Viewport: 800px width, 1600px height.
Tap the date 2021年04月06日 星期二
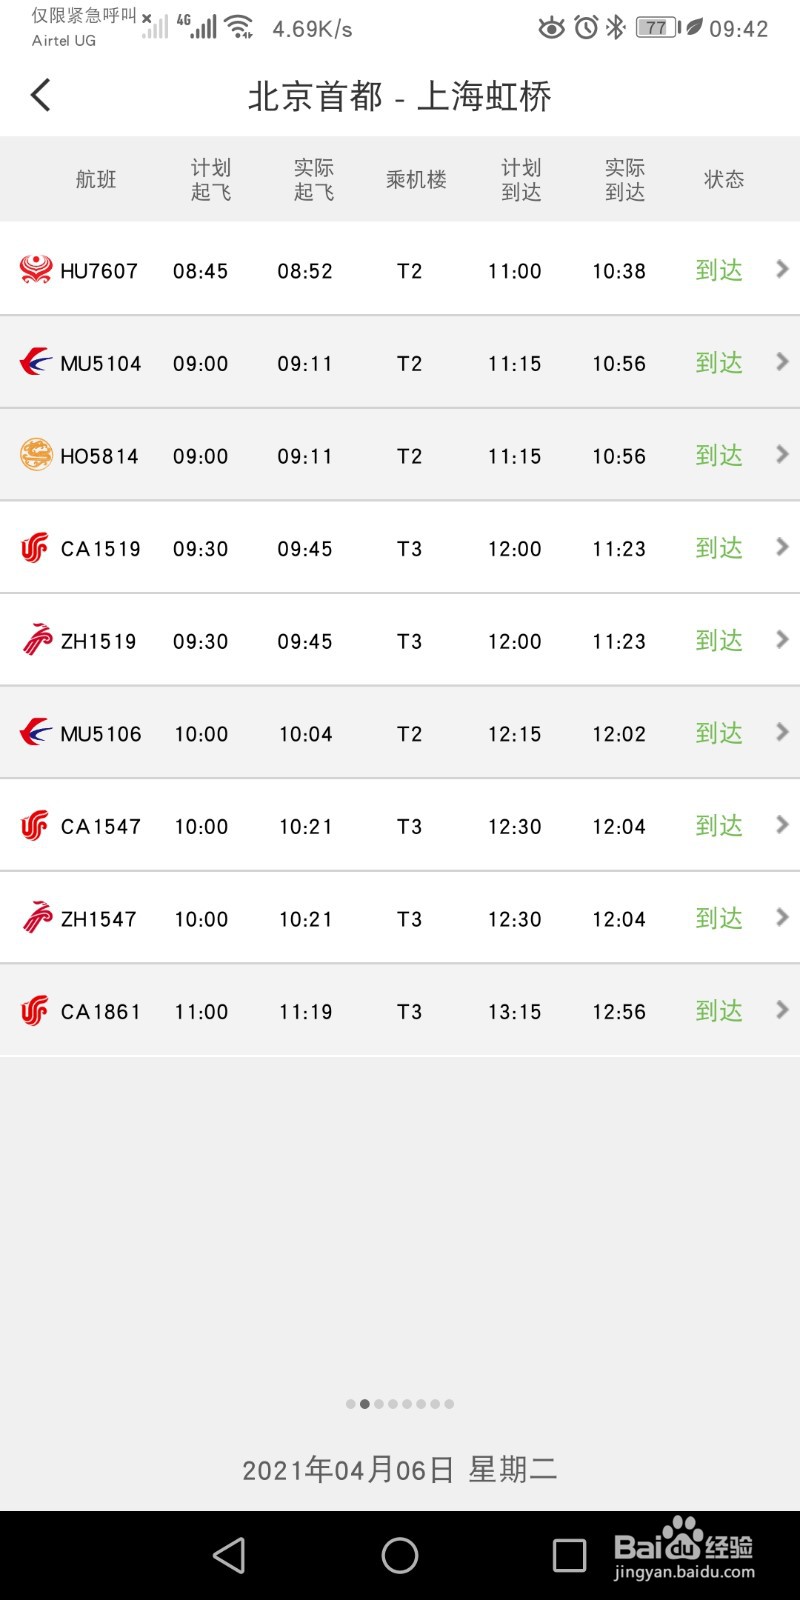(x=400, y=1469)
